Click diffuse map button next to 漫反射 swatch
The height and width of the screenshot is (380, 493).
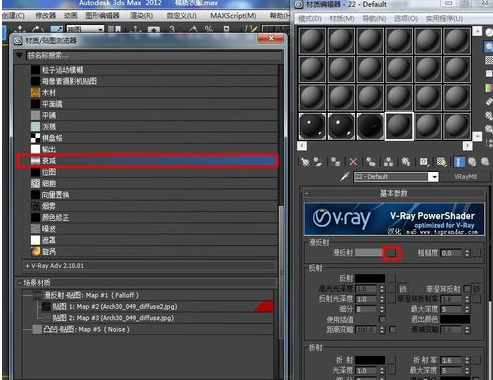pyautogui.click(x=392, y=253)
